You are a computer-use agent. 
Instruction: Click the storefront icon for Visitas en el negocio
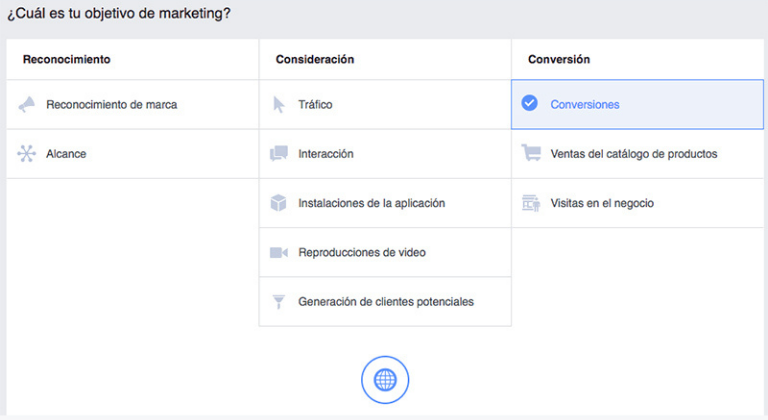pyautogui.click(x=531, y=203)
